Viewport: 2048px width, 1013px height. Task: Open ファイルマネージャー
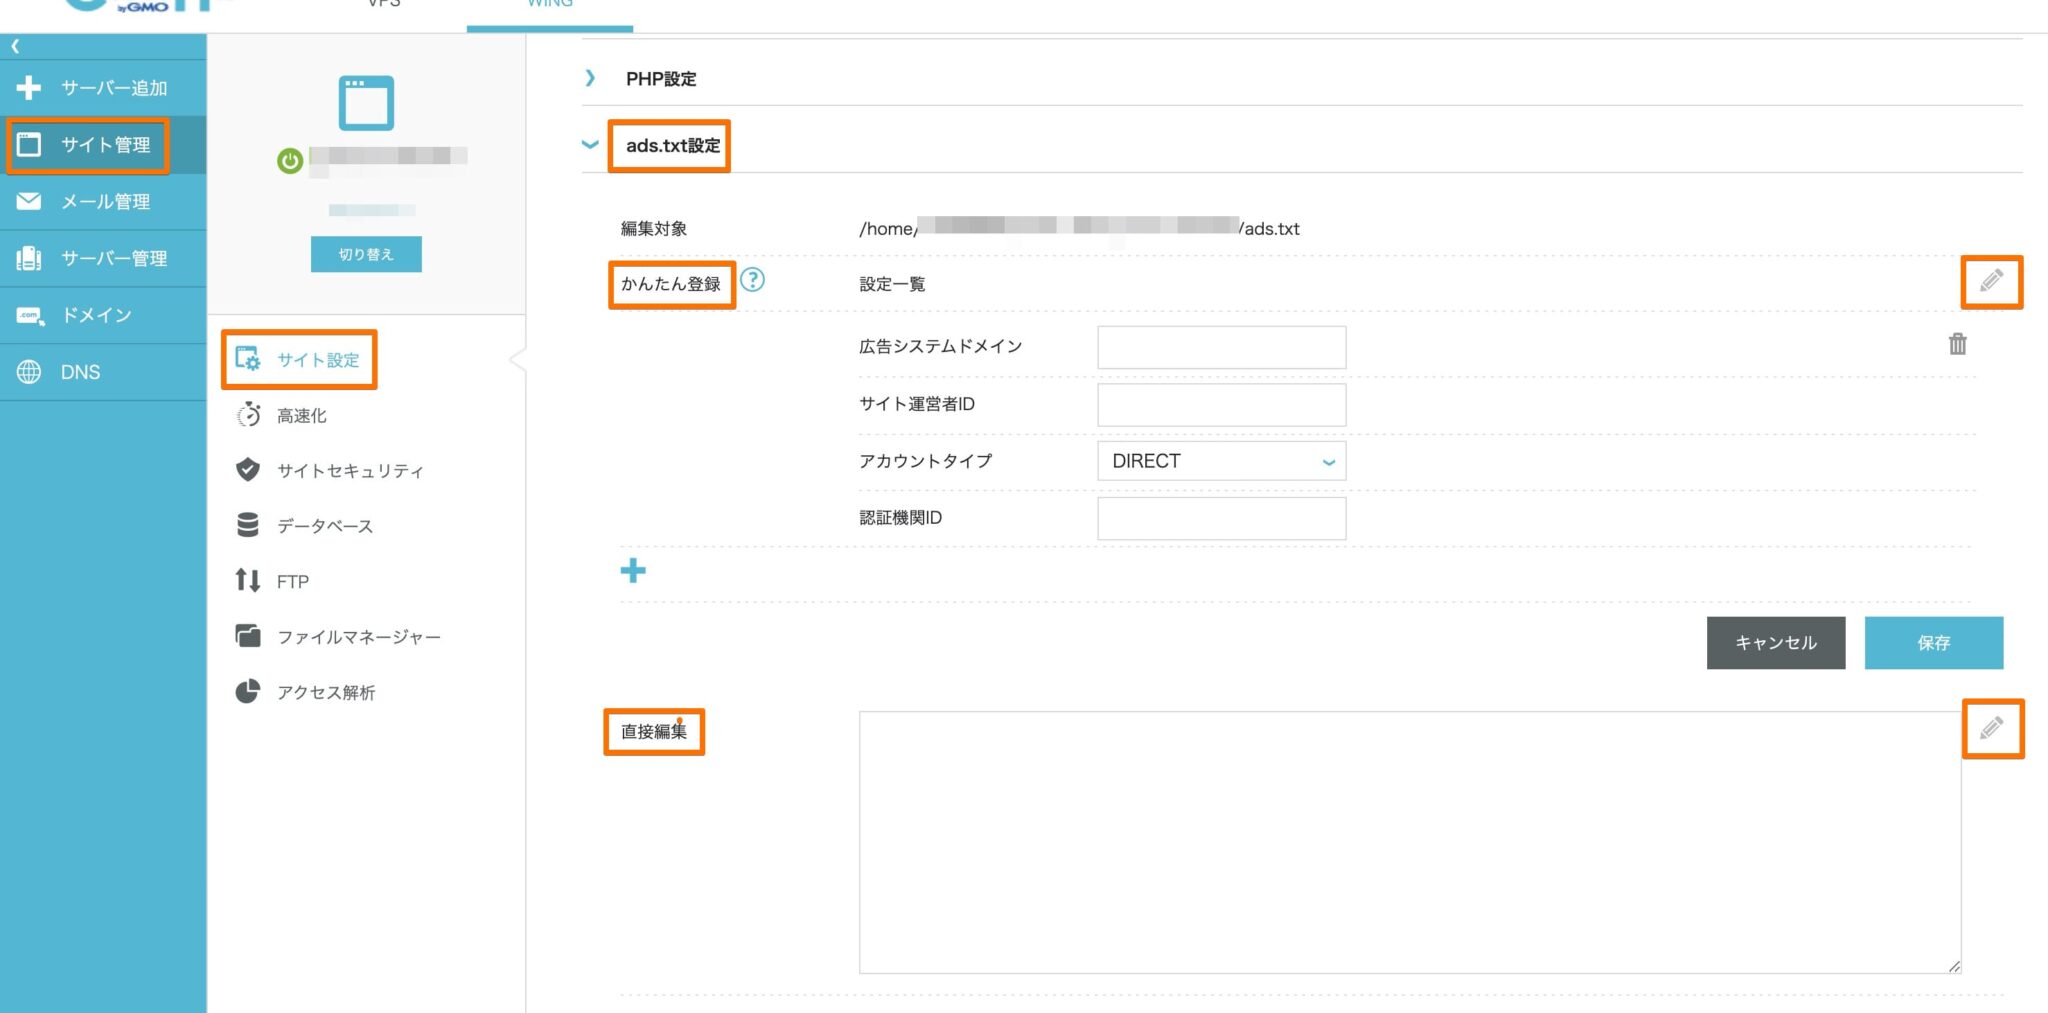[x=360, y=636]
